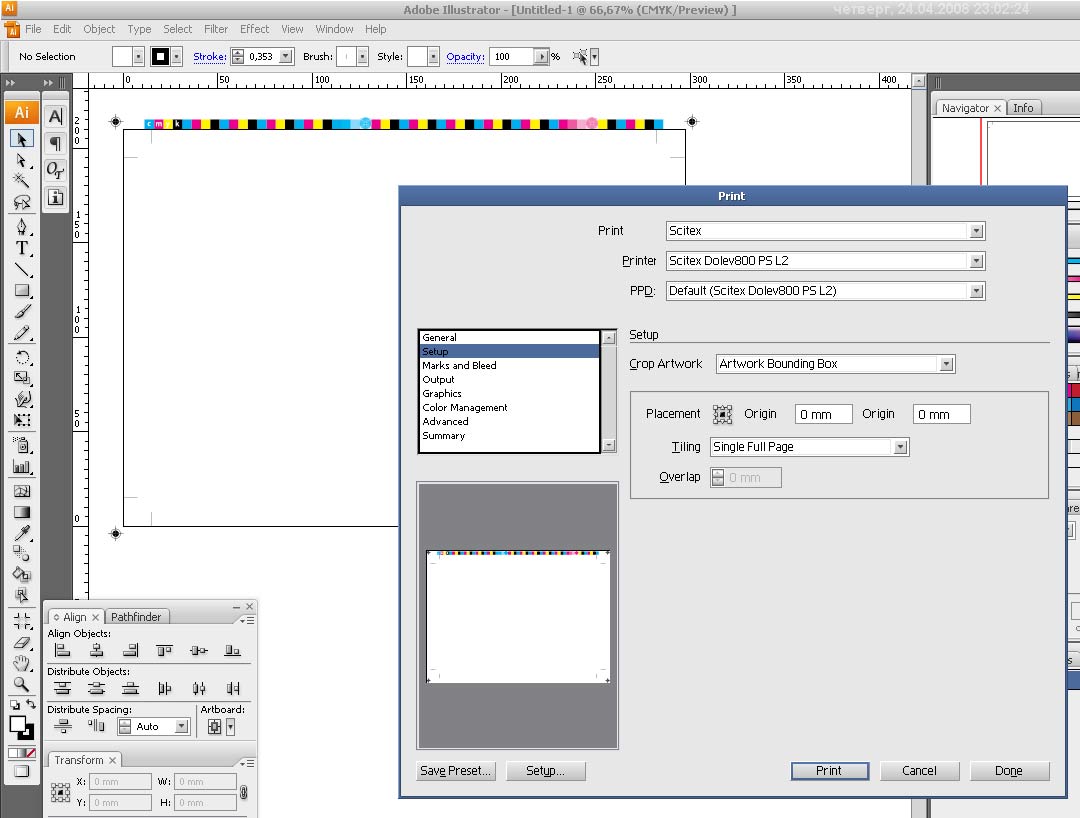Viewport: 1080px width, 818px height.
Task: Click Vertical Distribute Top icon
Action: [x=63, y=688]
